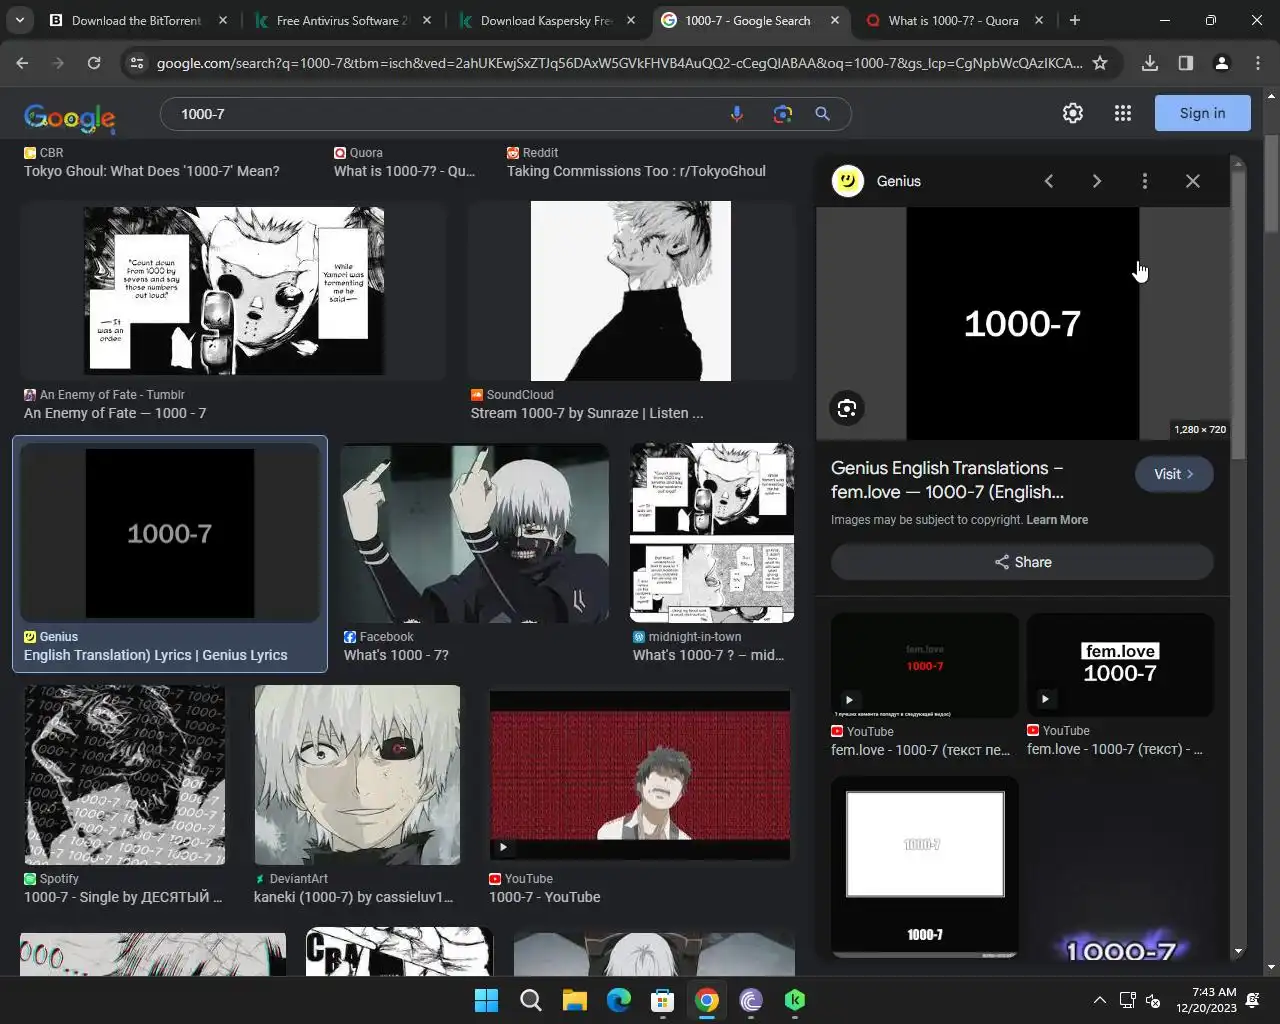Viewport: 1280px width, 1024px height.
Task: Open Chrome downloads
Action: tap(1150, 63)
